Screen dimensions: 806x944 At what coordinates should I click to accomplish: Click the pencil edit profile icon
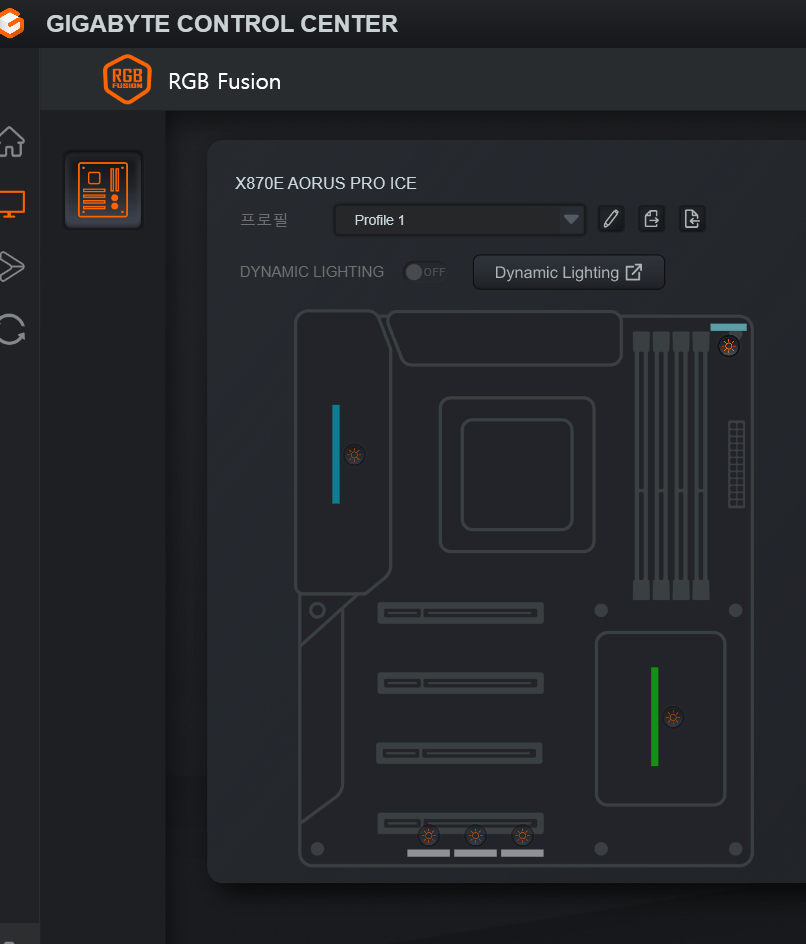pyautogui.click(x=610, y=219)
